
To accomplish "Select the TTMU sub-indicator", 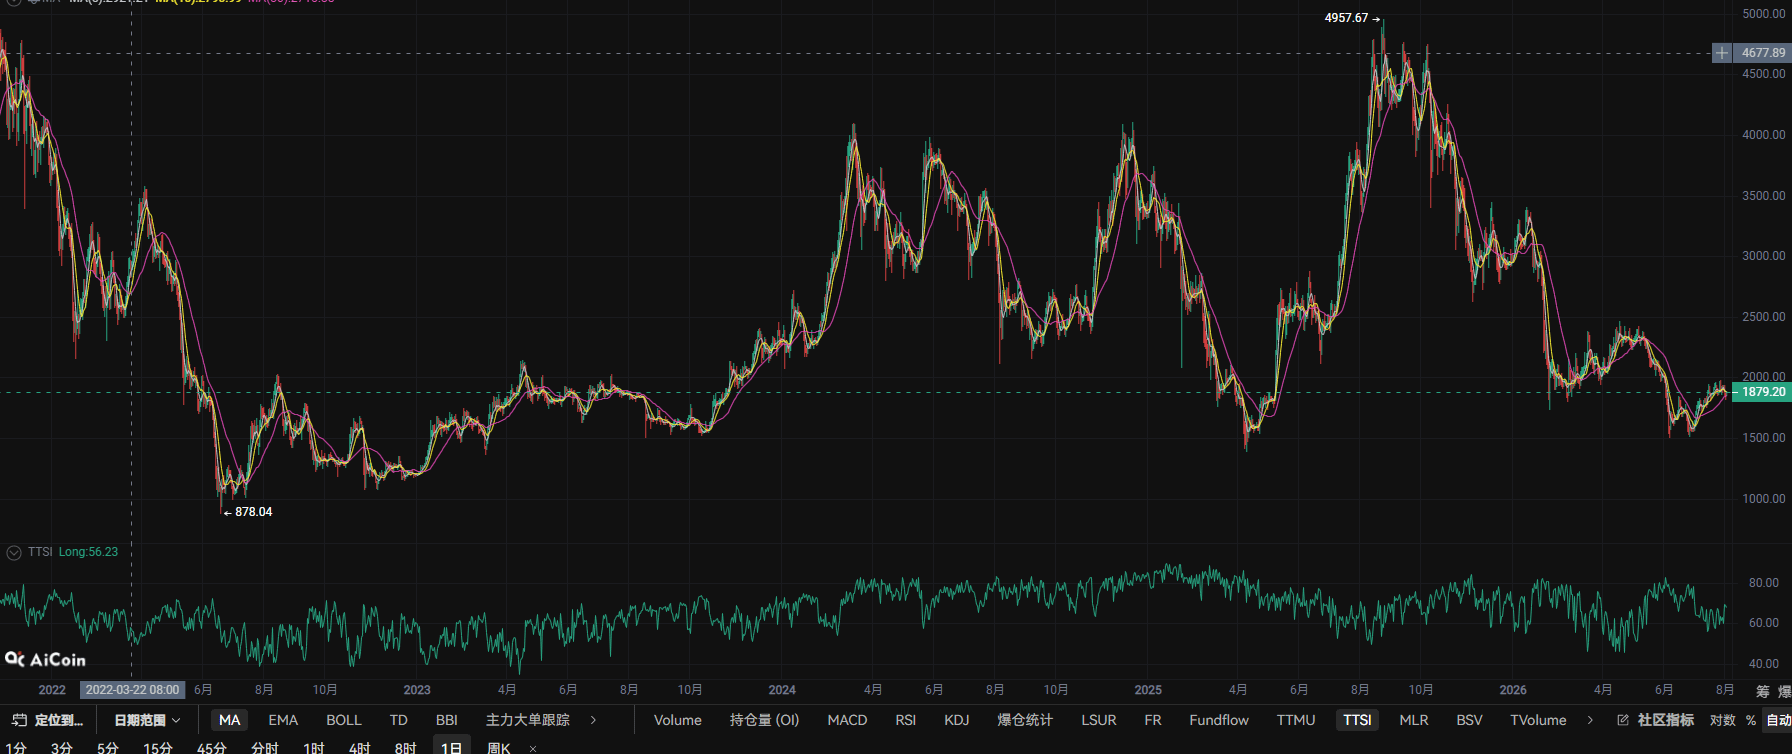I will coord(1296,720).
